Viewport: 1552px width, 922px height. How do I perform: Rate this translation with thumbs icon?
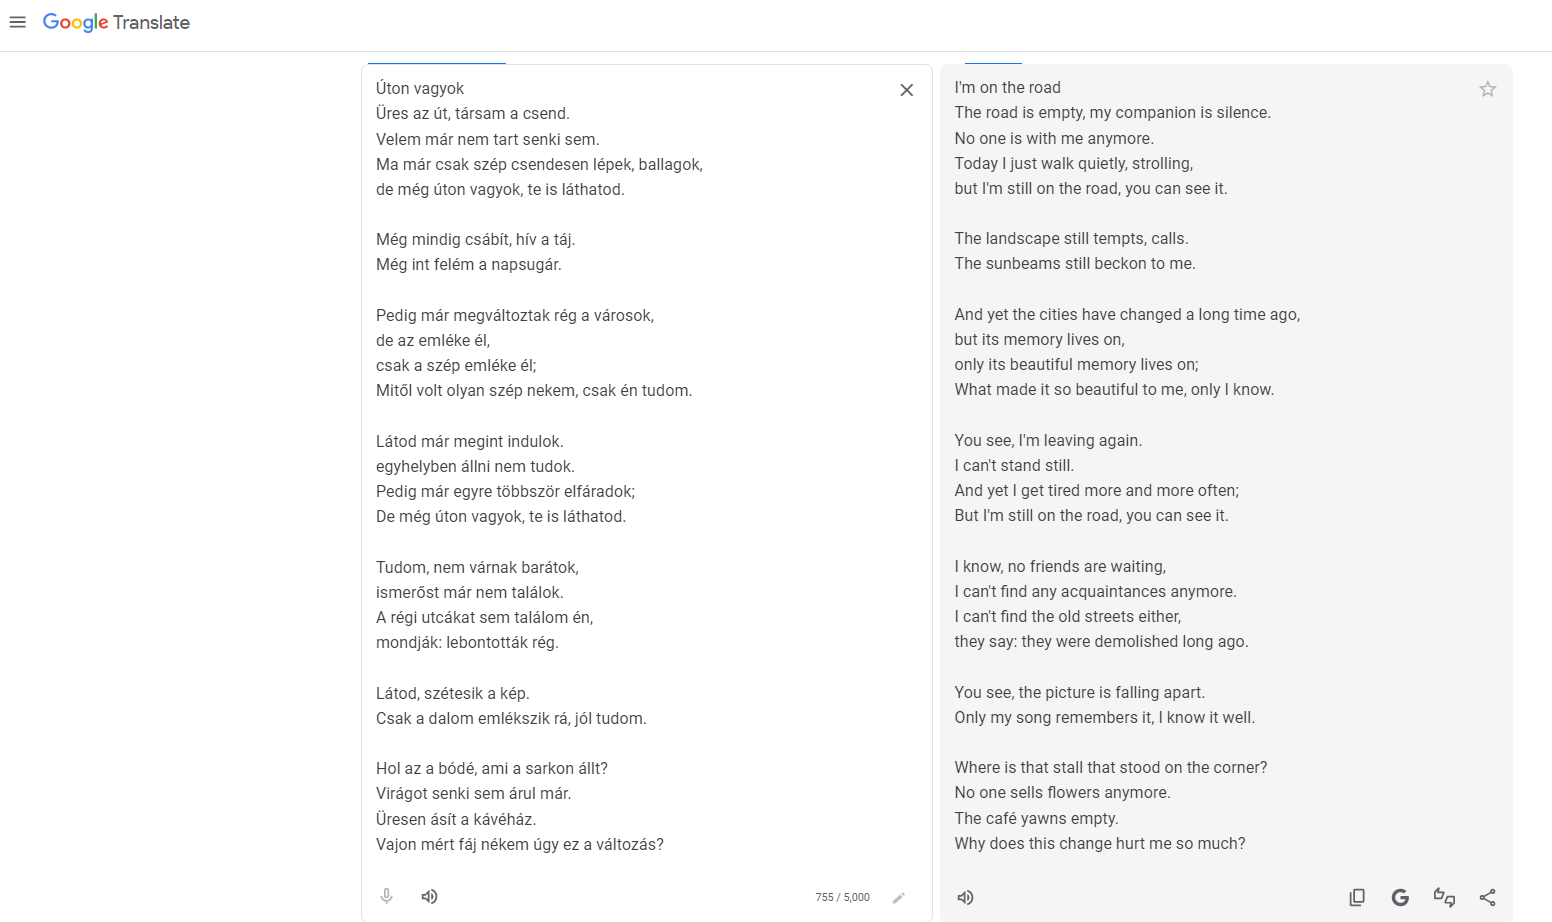pyautogui.click(x=1444, y=897)
